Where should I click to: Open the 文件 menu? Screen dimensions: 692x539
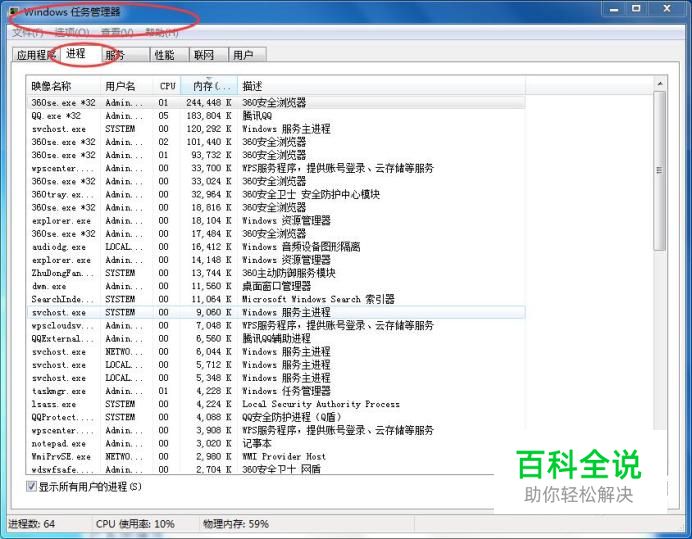coord(28,32)
